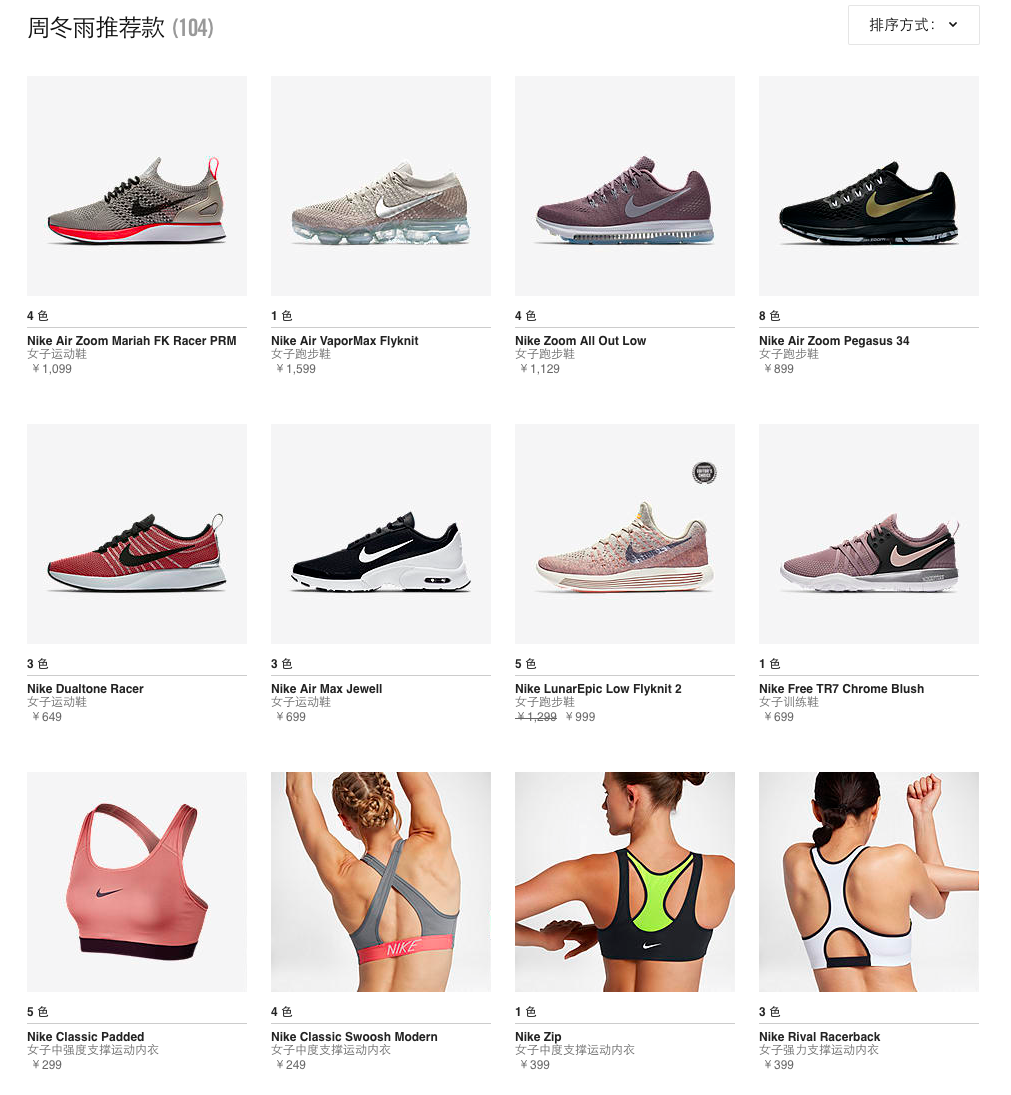The width and height of the screenshot is (1011, 1095).
Task: Click the chevron arrow in the sort box
Action: click(x=953, y=25)
